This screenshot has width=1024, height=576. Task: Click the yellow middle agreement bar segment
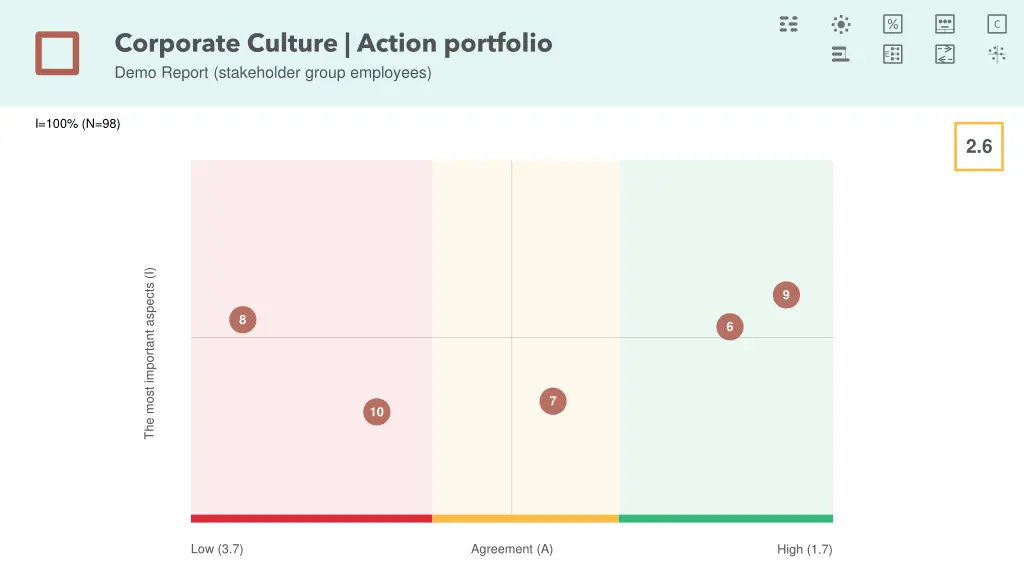(525, 518)
